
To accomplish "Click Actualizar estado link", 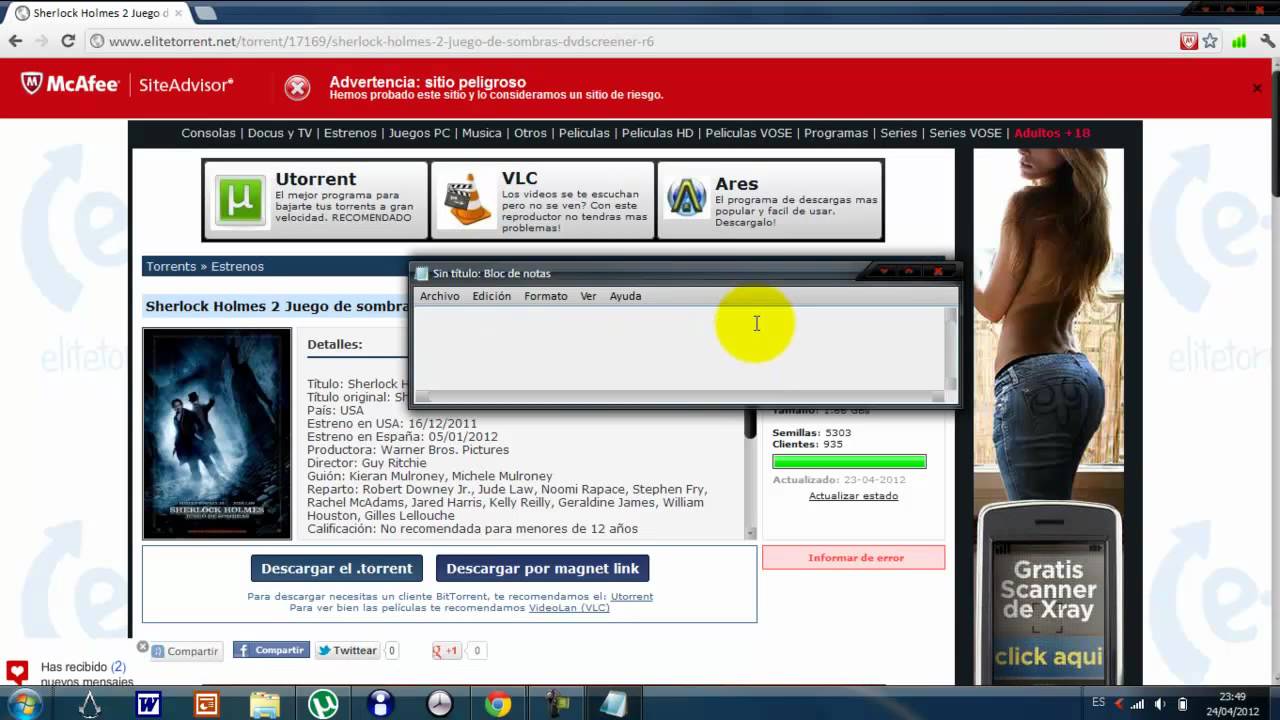I will click(x=853, y=496).
